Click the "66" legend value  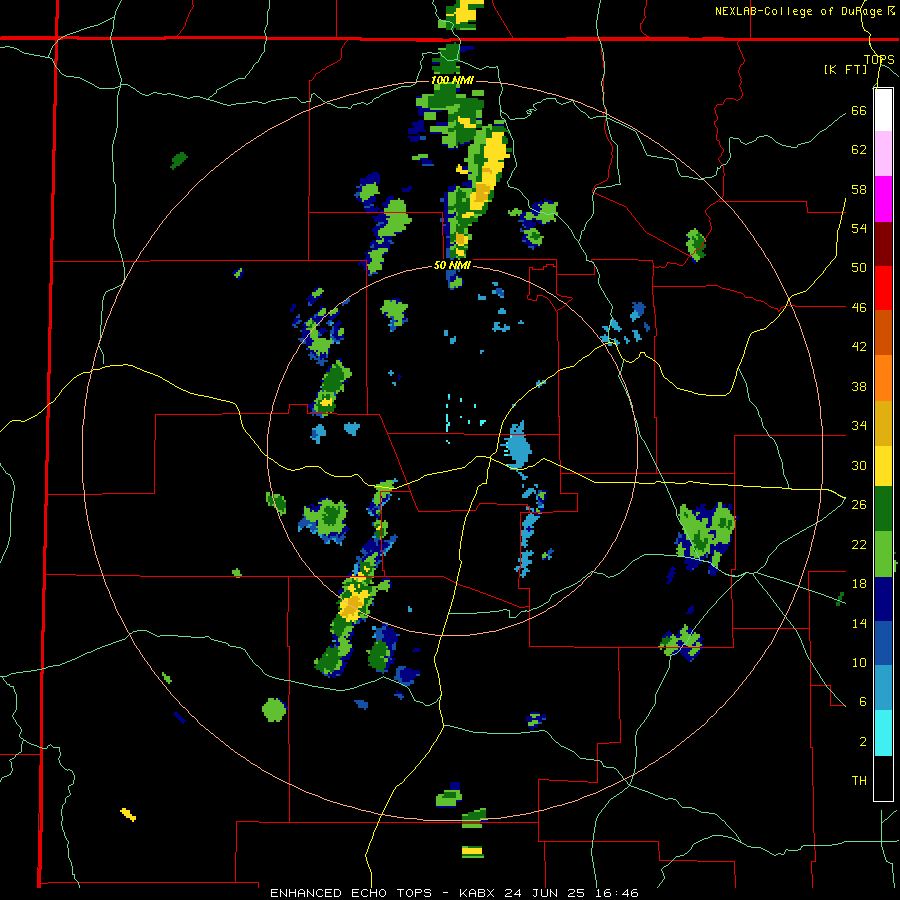[x=859, y=110]
